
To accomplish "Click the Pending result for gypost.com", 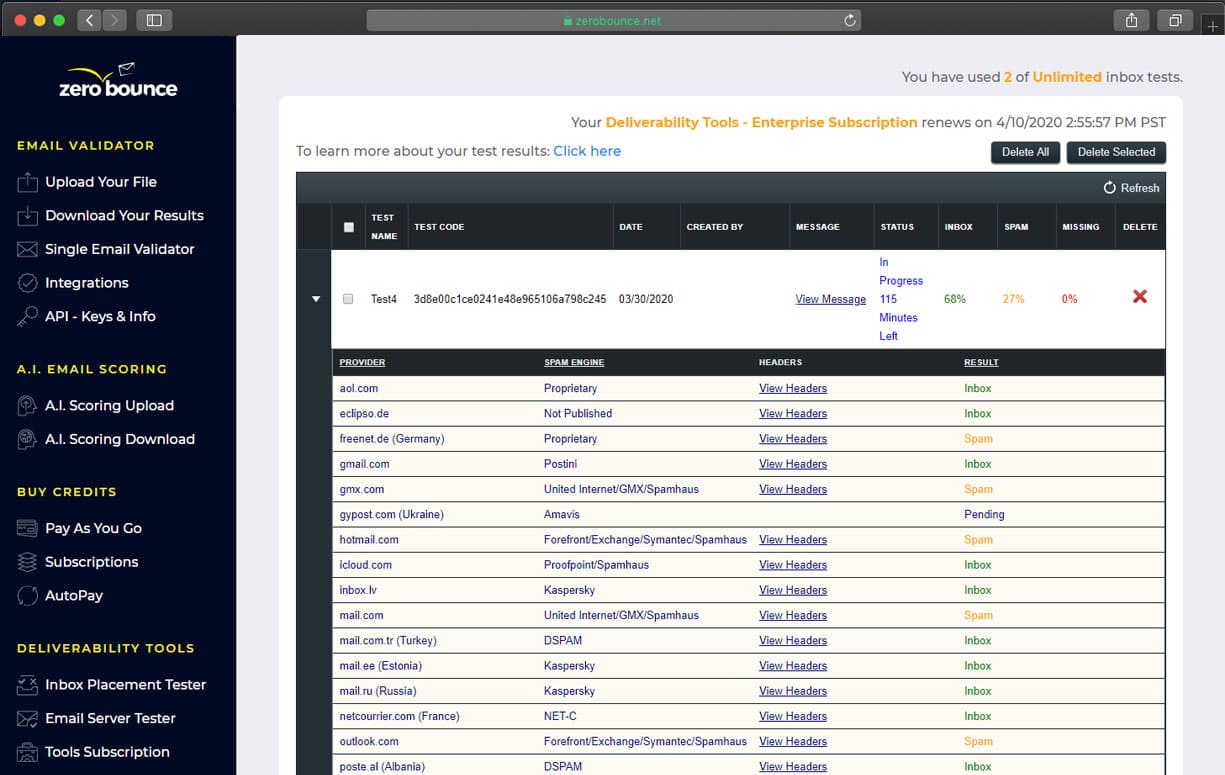I will [984, 515].
